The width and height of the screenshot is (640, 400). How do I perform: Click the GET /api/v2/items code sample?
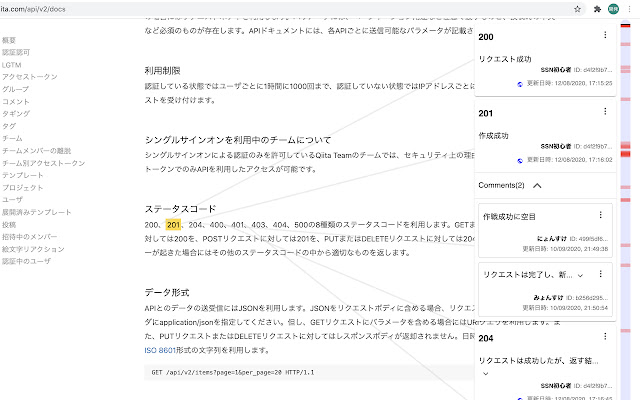(x=233, y=372)
